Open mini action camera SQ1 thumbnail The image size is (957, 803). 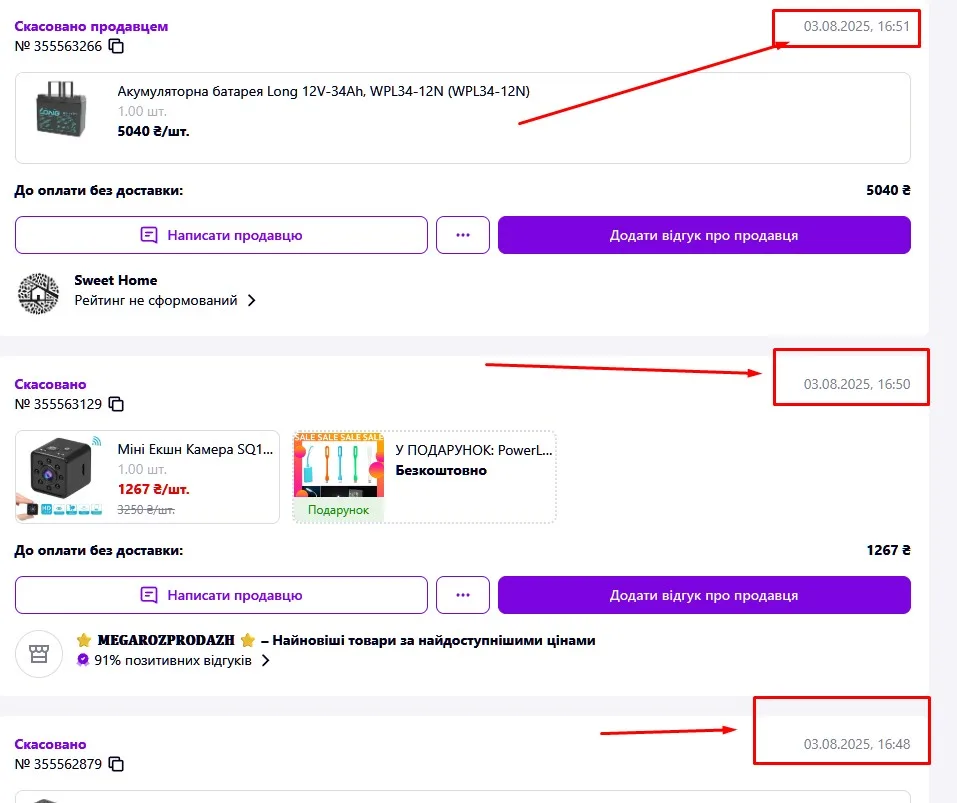[x=59, y=477]
